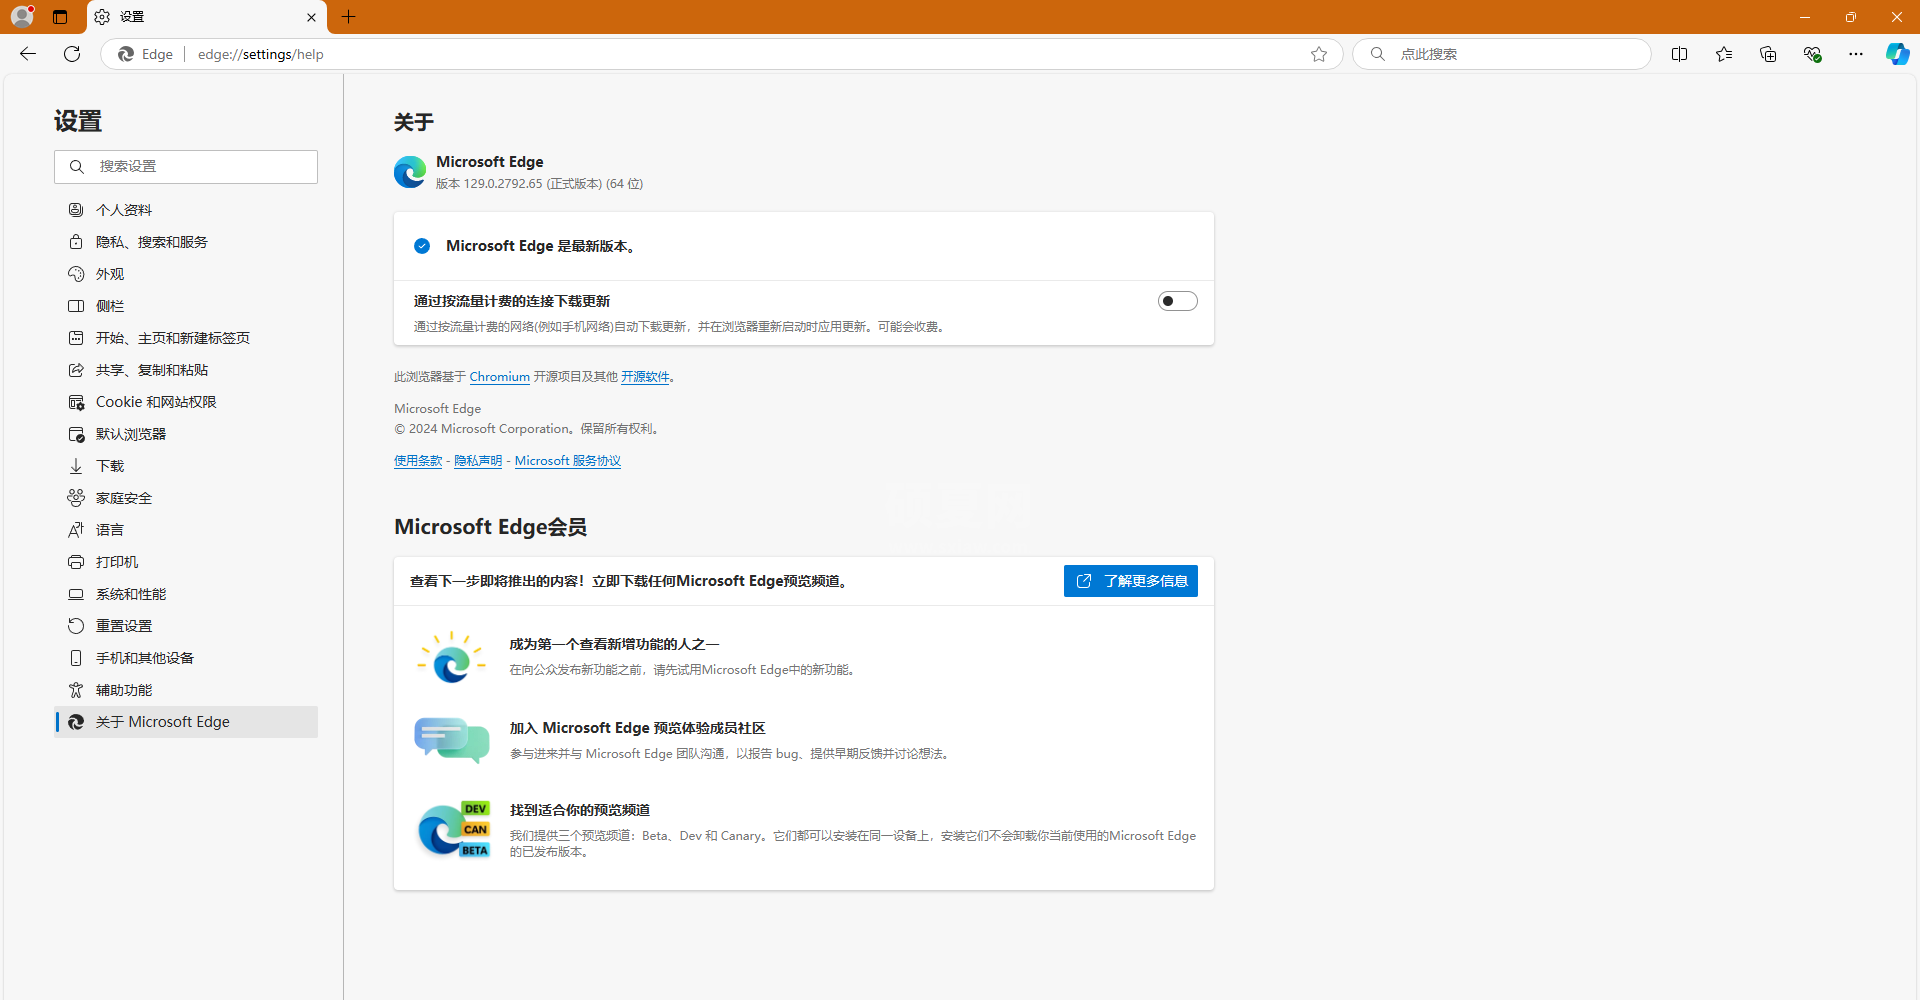Open 手机和其他设备 section
Screen dimensions: 1920x1000
pyautogui.click(x=186, y=658)
